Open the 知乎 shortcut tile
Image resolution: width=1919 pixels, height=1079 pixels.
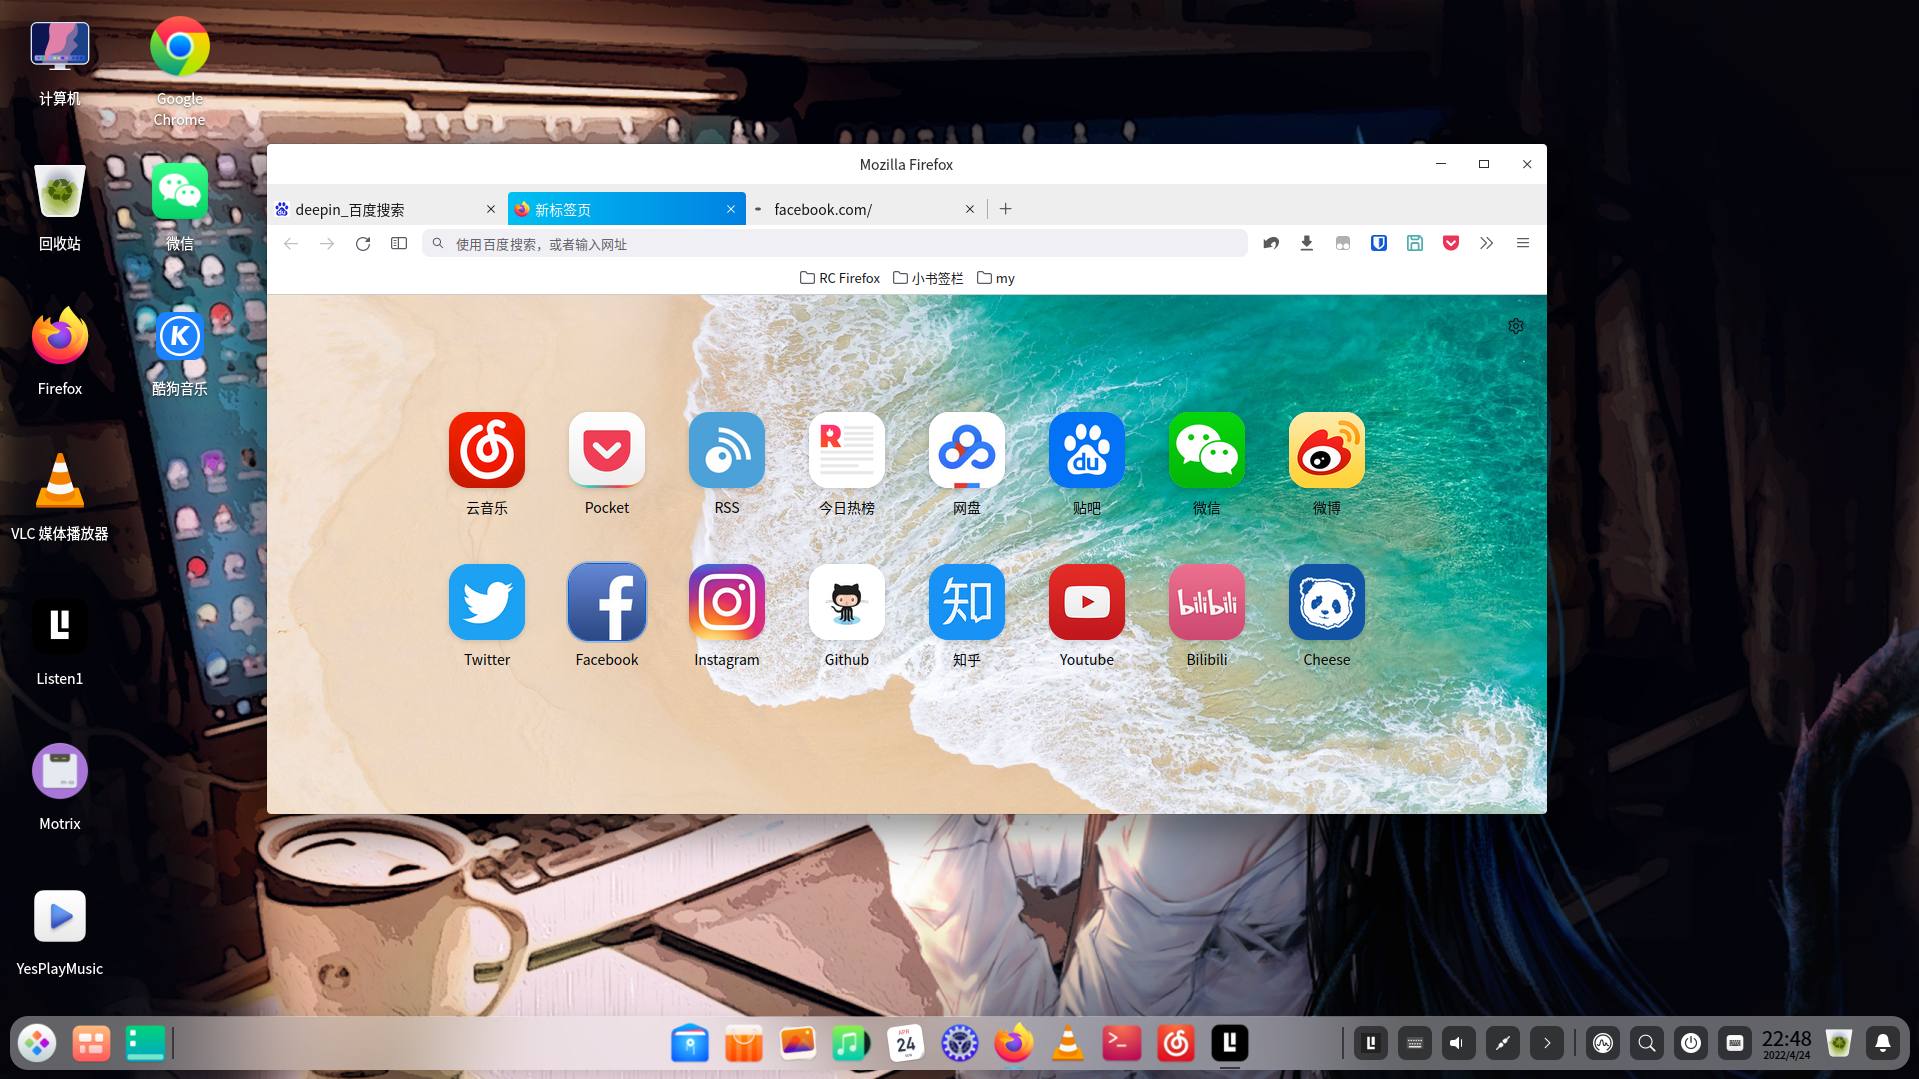(x=967, y=602)
